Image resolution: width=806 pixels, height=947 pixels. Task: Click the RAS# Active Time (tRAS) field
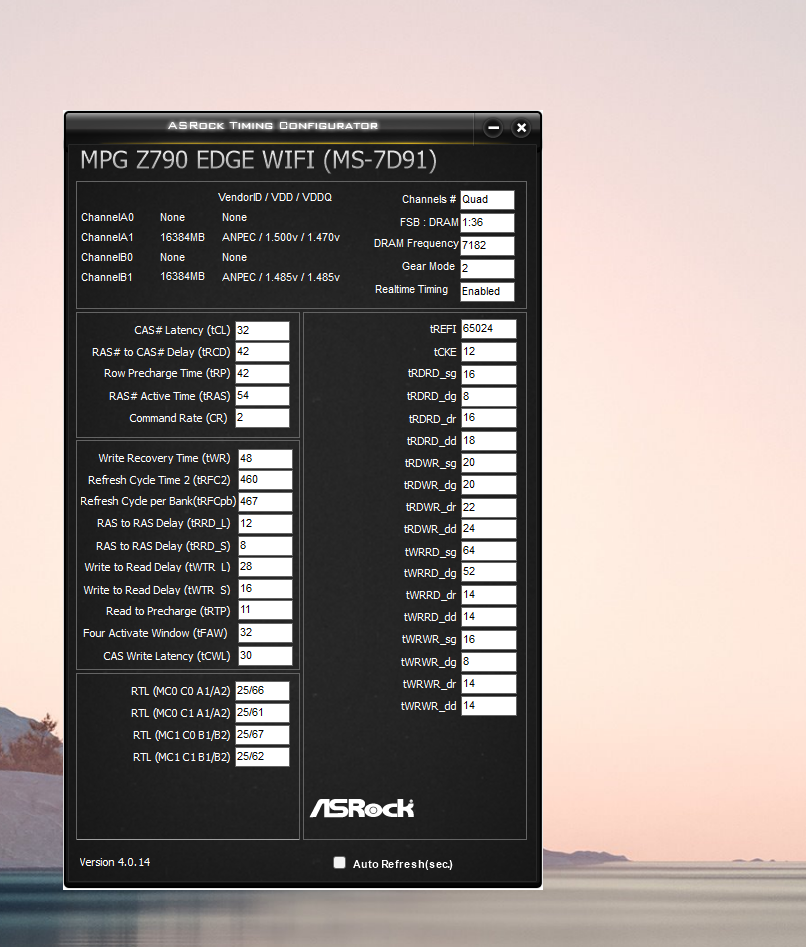coord(262,396)
